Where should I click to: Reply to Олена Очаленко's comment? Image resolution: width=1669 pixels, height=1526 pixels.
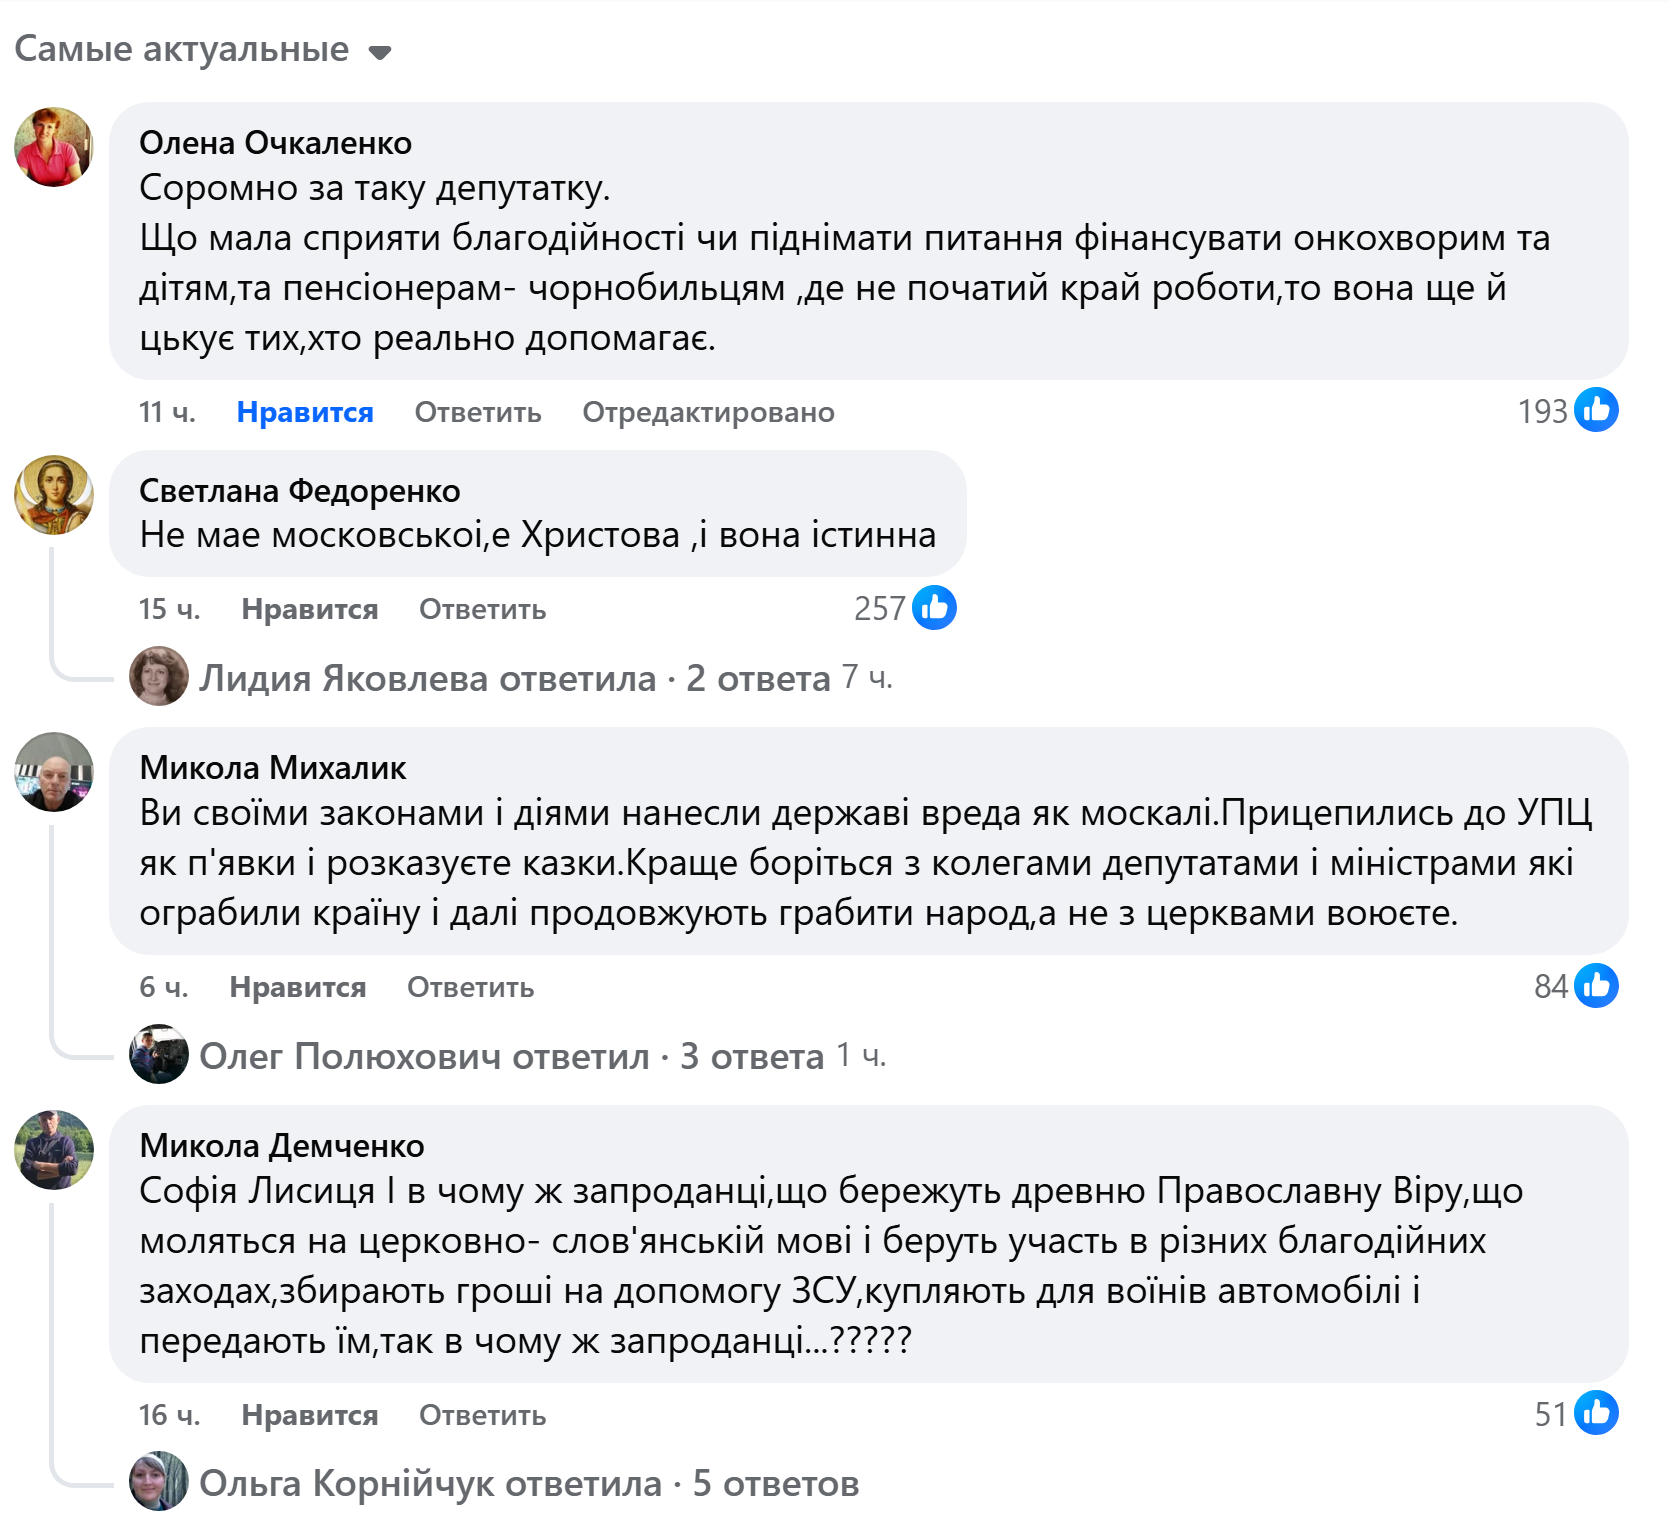point(478,412)
